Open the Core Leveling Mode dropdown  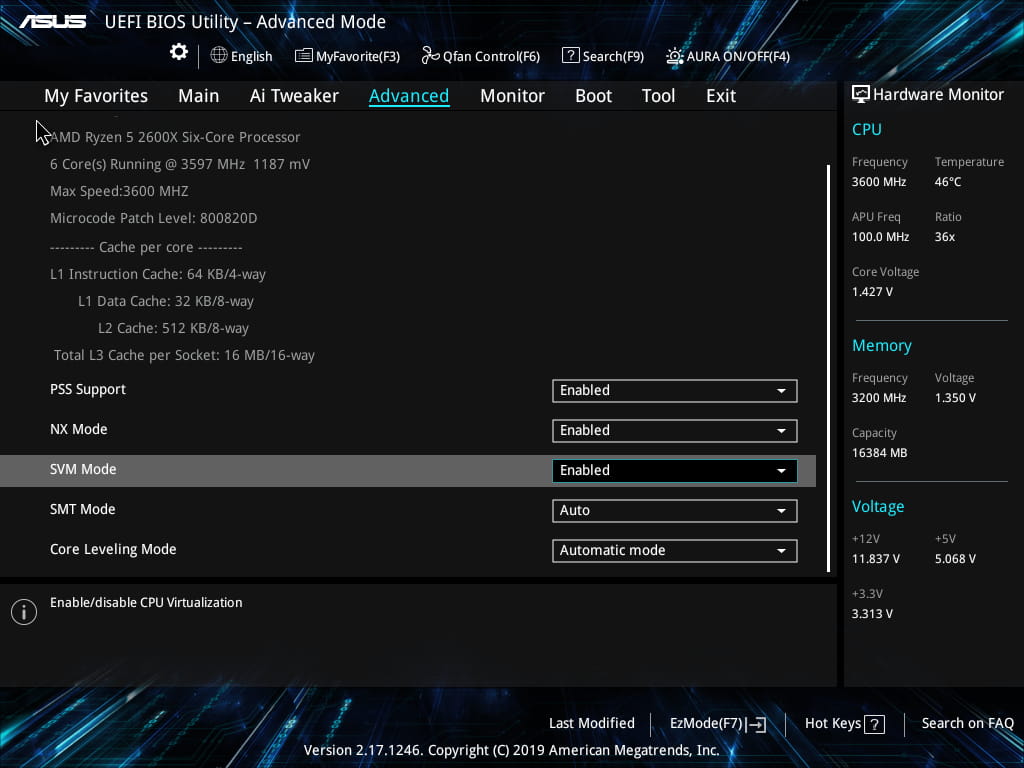coord(675,551)
